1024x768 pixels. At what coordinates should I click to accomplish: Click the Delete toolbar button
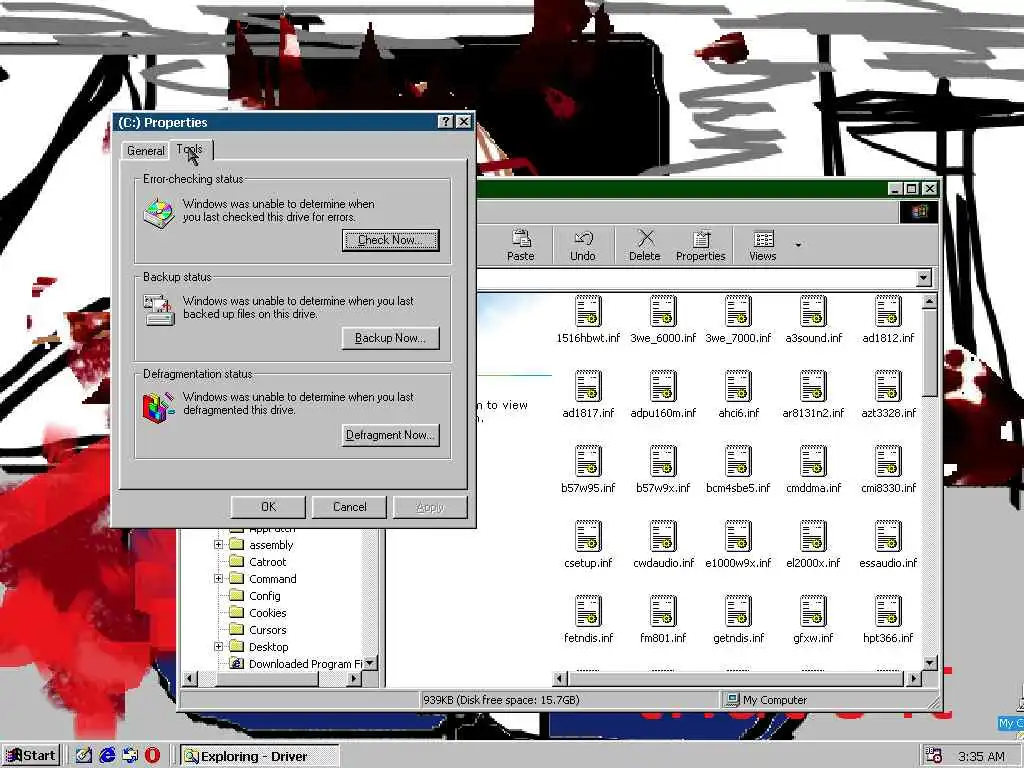click(645, 246)
